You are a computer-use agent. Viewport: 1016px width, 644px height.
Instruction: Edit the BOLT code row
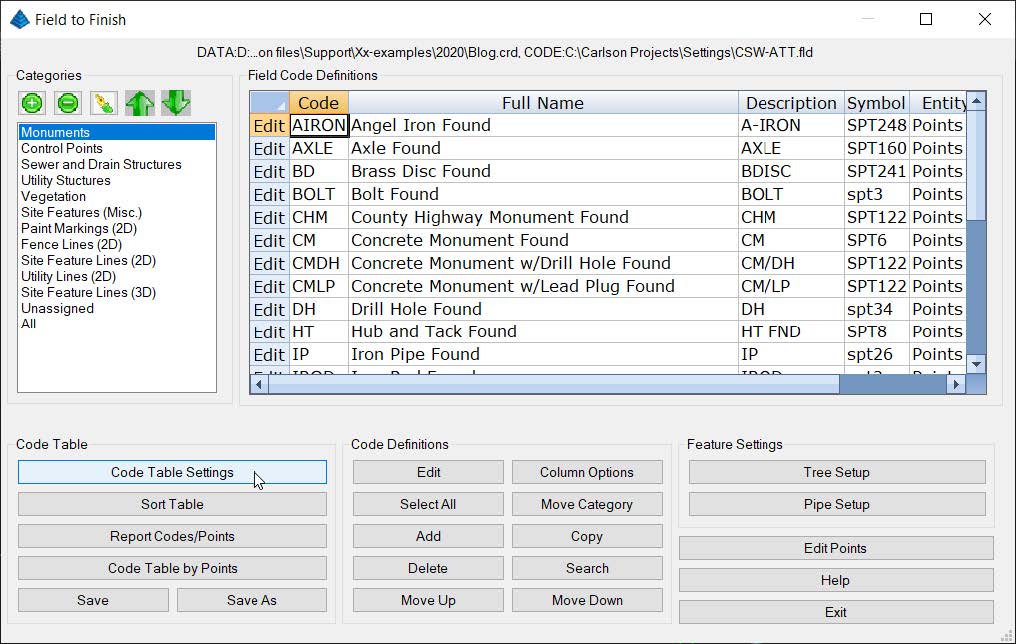coord(268,194)
